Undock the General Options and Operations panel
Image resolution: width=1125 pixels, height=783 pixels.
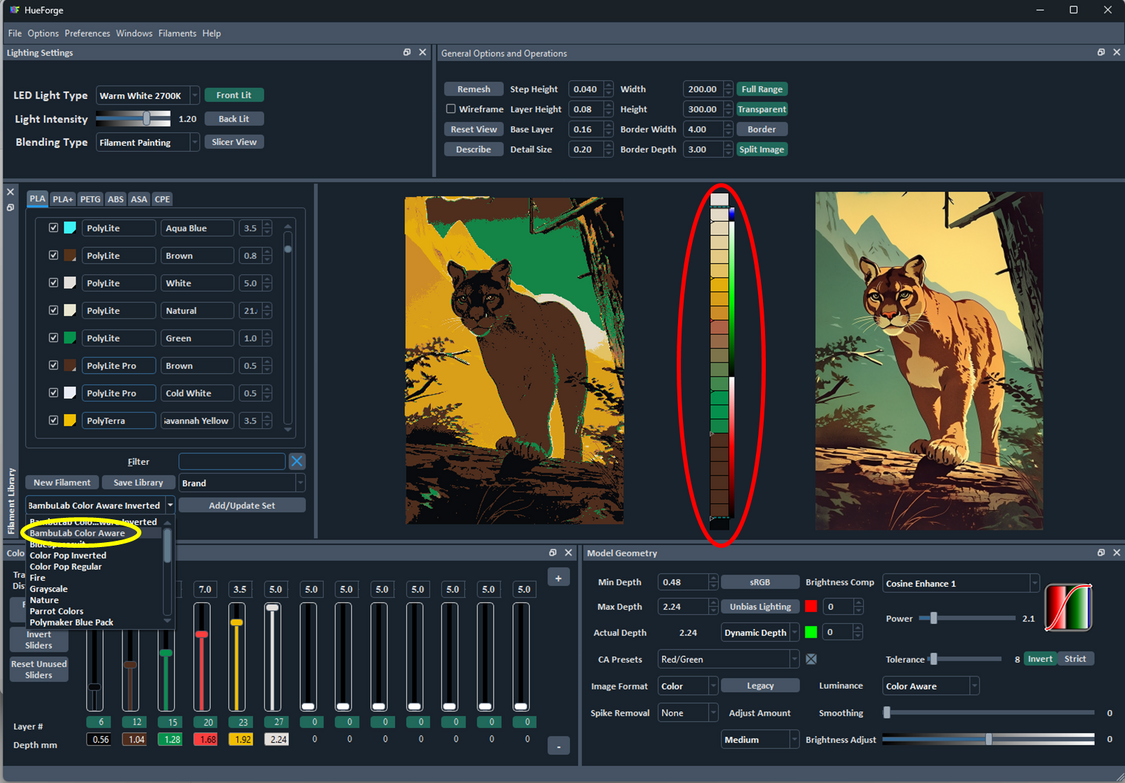(x=1101, y=52)
